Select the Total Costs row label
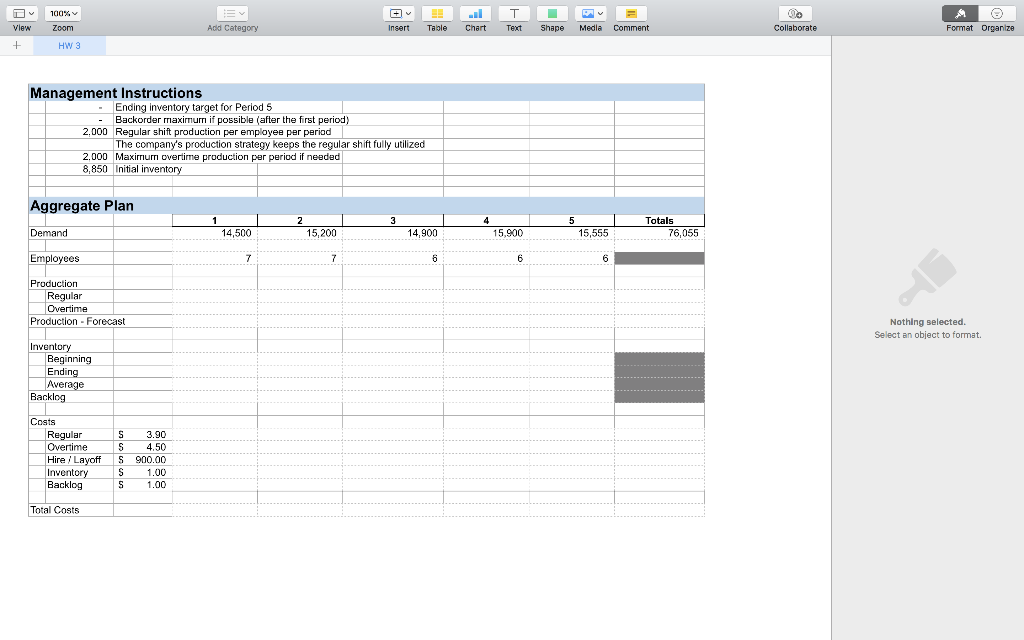The image size is (1024, 640). tap(55, 509)
